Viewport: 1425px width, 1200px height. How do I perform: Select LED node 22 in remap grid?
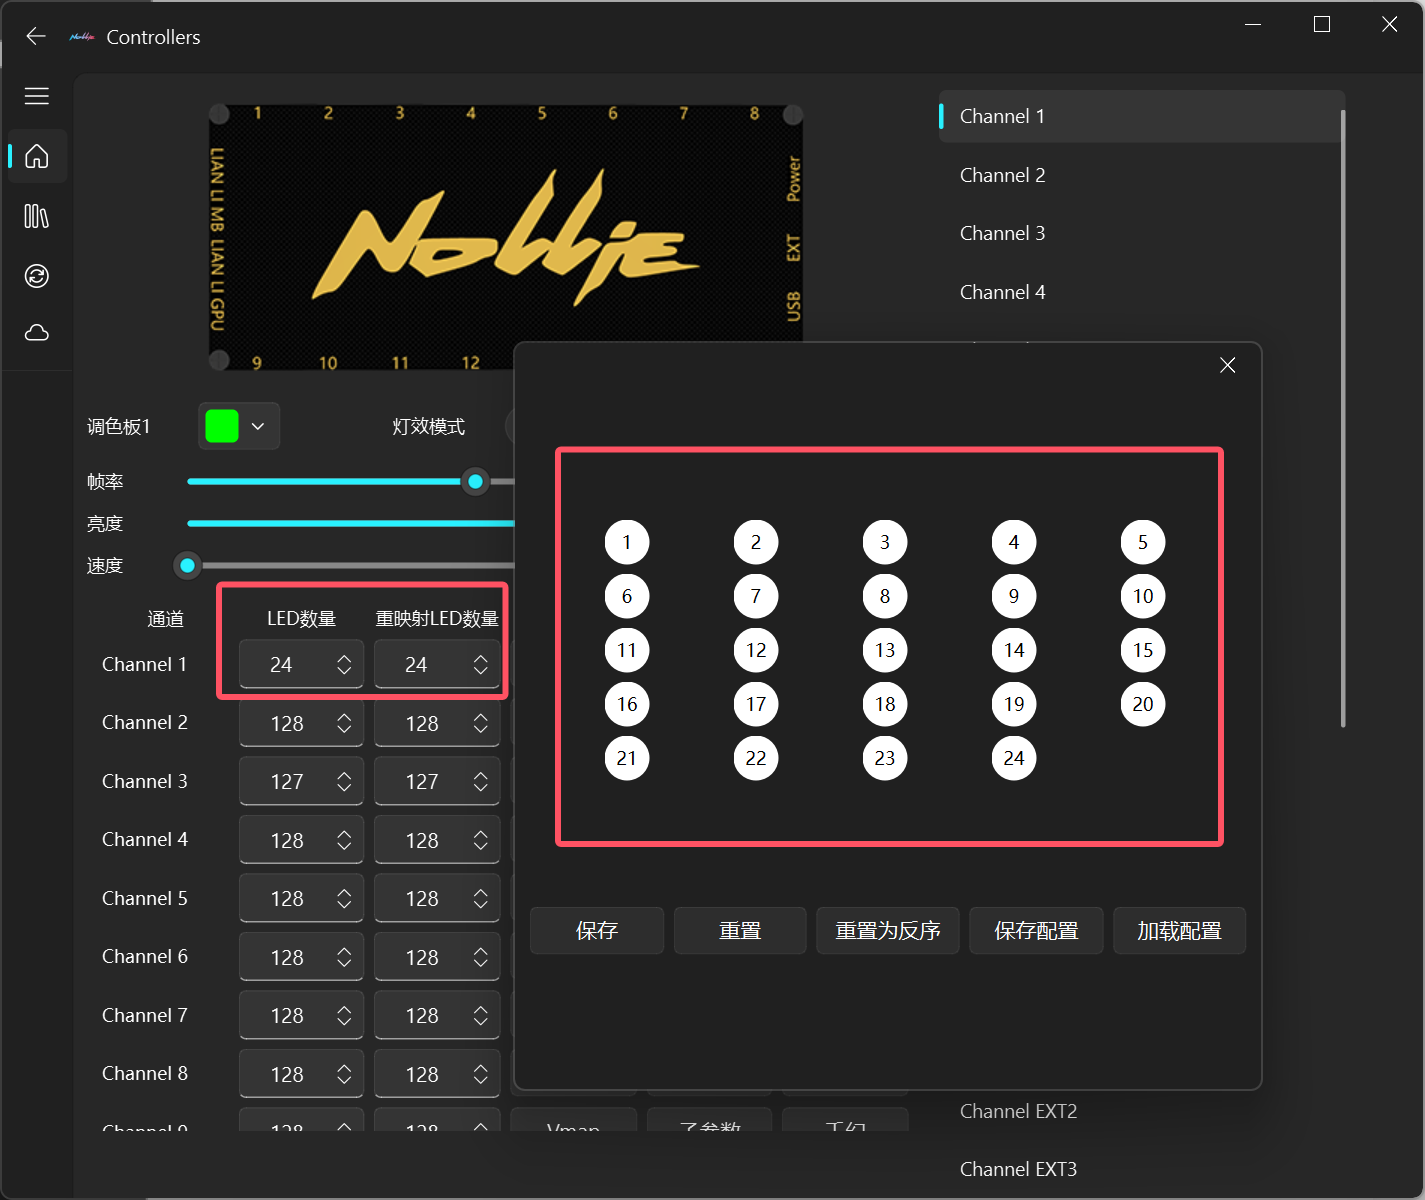point(756,759)
